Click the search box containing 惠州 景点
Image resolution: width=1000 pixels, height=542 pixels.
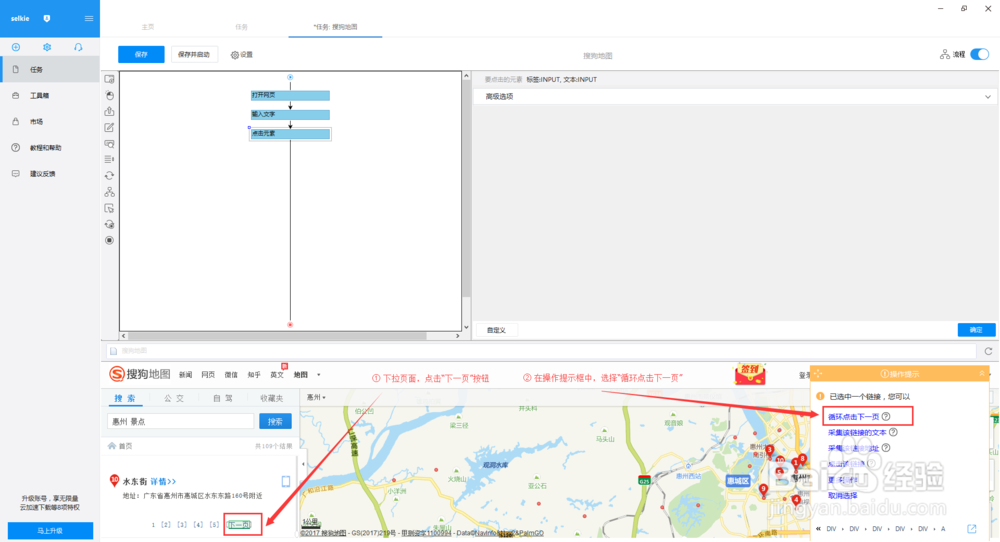tap(180, 421)
